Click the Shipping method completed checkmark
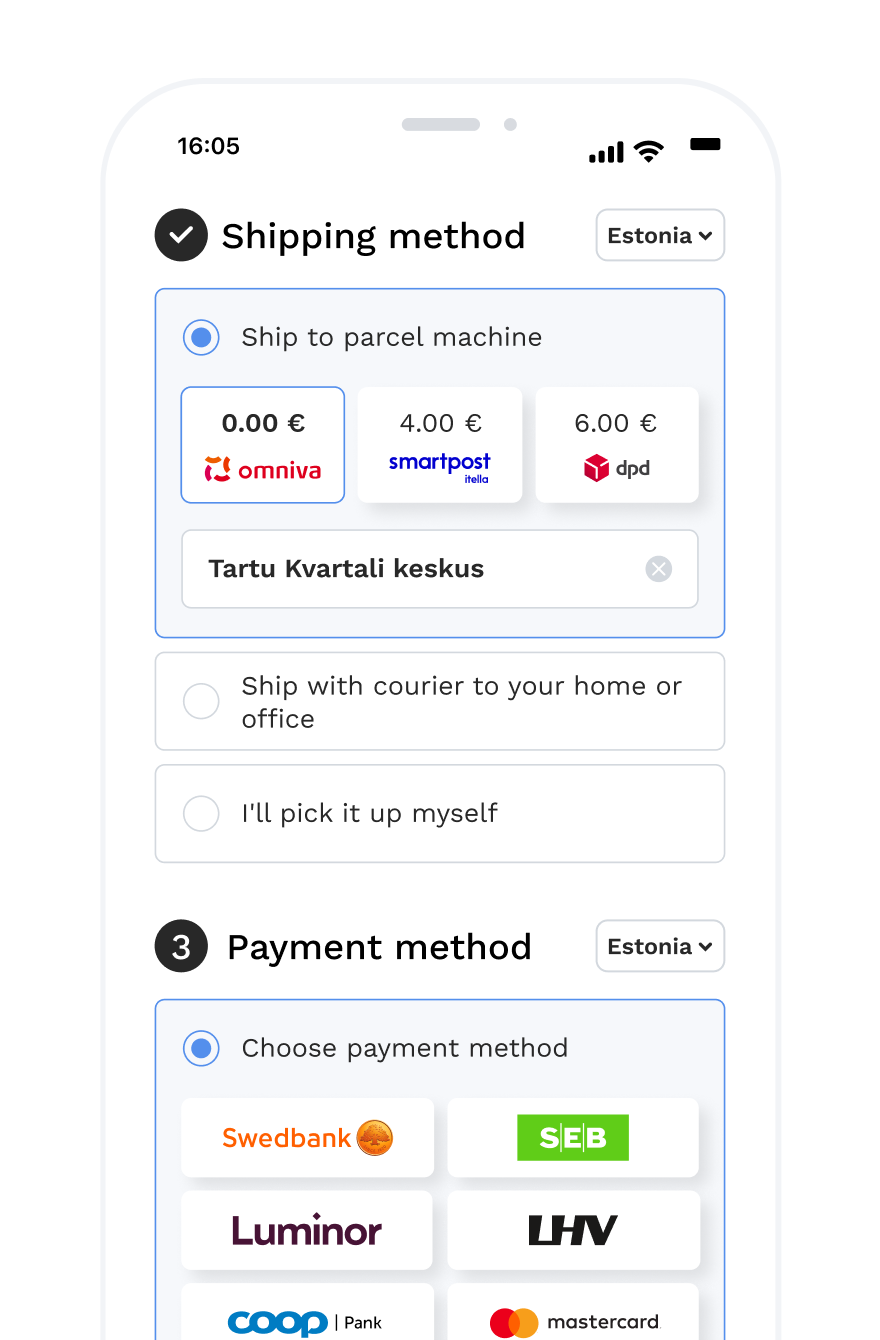This screenshot has height=1340, width=880. (181, 235)
